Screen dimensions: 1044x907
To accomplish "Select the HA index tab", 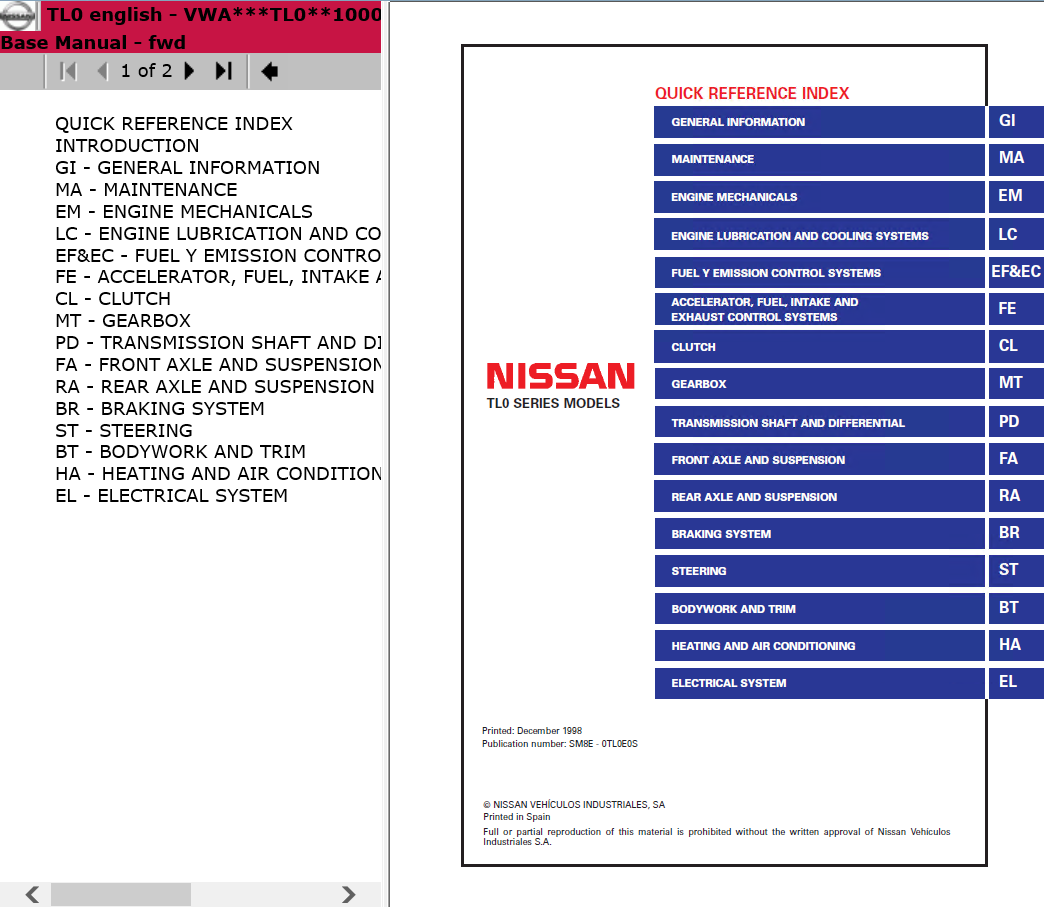I will pos(1016,645).
